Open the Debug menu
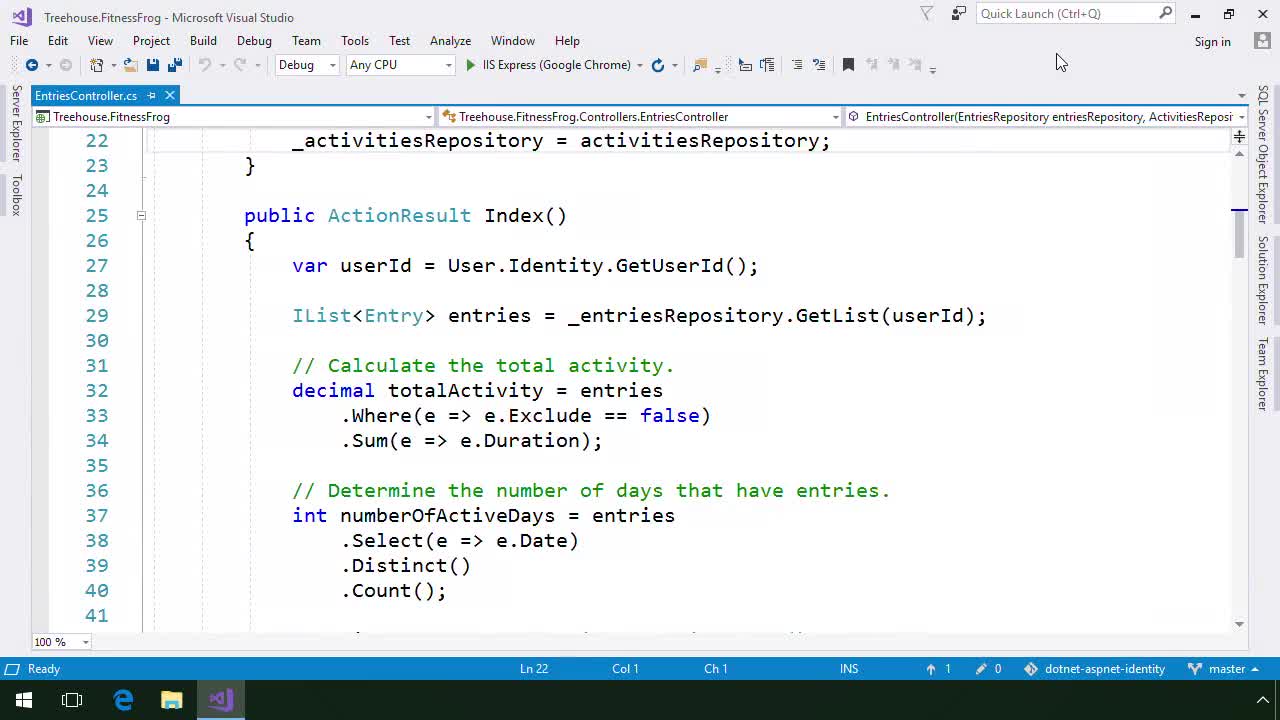Image resolution: width=1280 pixels, height=720 pixels. click(x=254, y=41)
